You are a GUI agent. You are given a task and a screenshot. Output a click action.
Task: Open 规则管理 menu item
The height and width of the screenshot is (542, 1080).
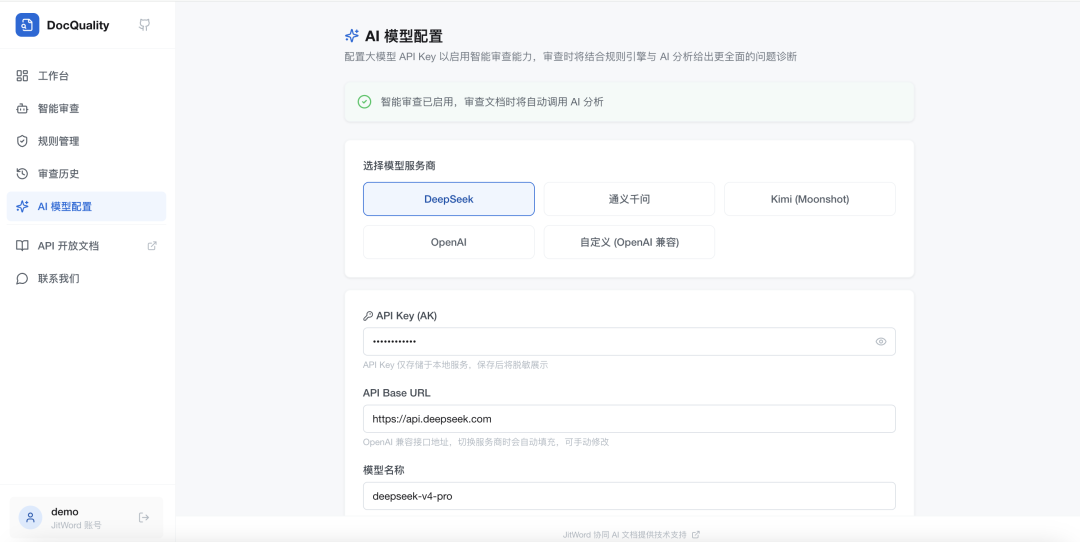(86, 141)
